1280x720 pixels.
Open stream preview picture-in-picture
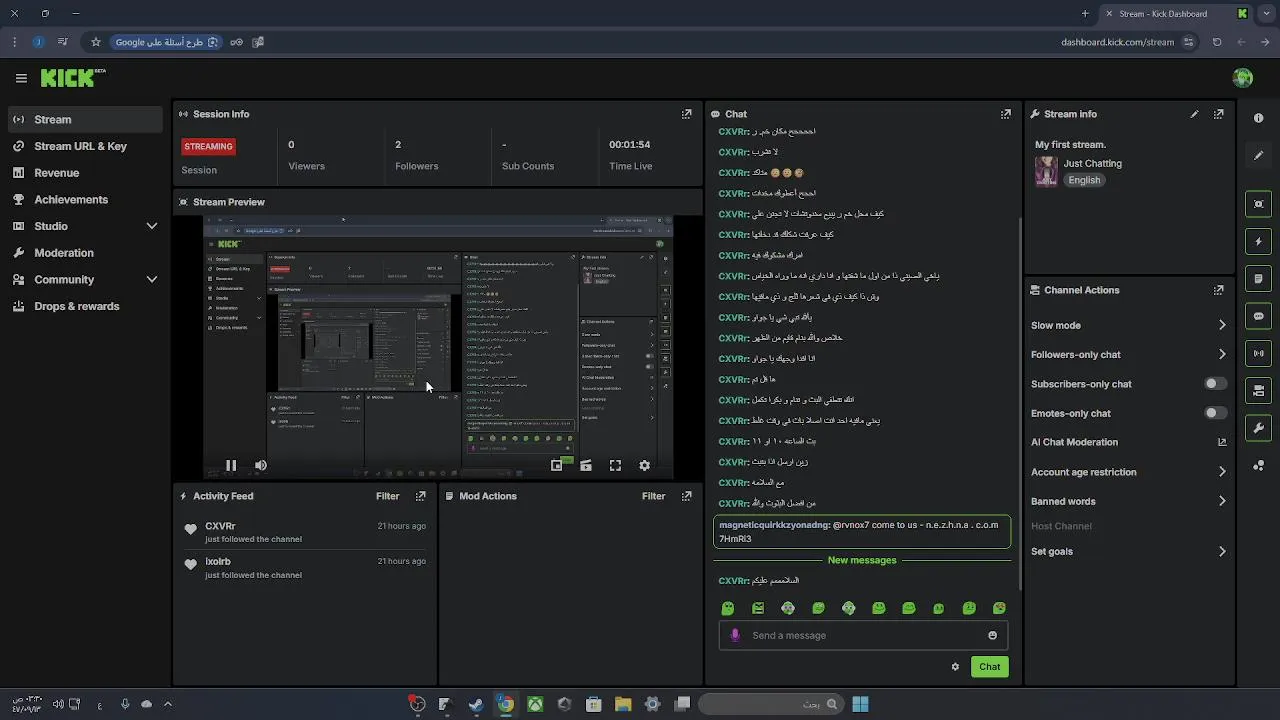coord(557,465)
